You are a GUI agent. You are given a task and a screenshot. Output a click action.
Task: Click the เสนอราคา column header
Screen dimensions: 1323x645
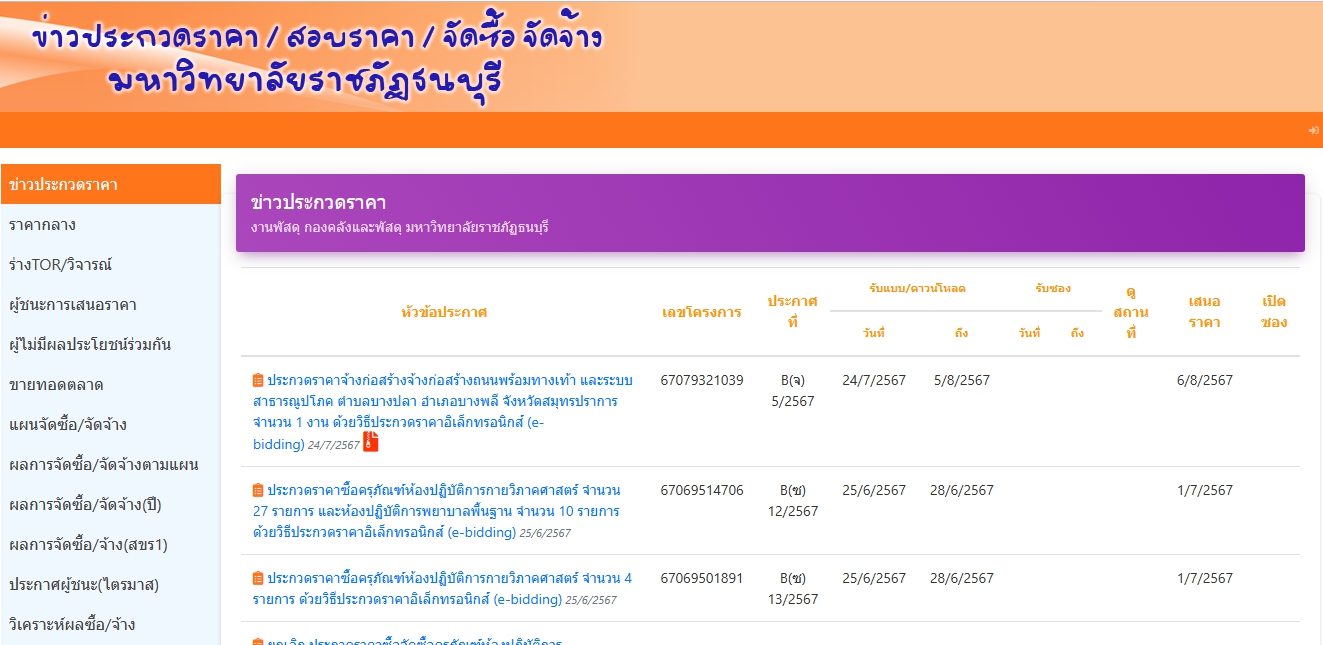point(1204,312)
